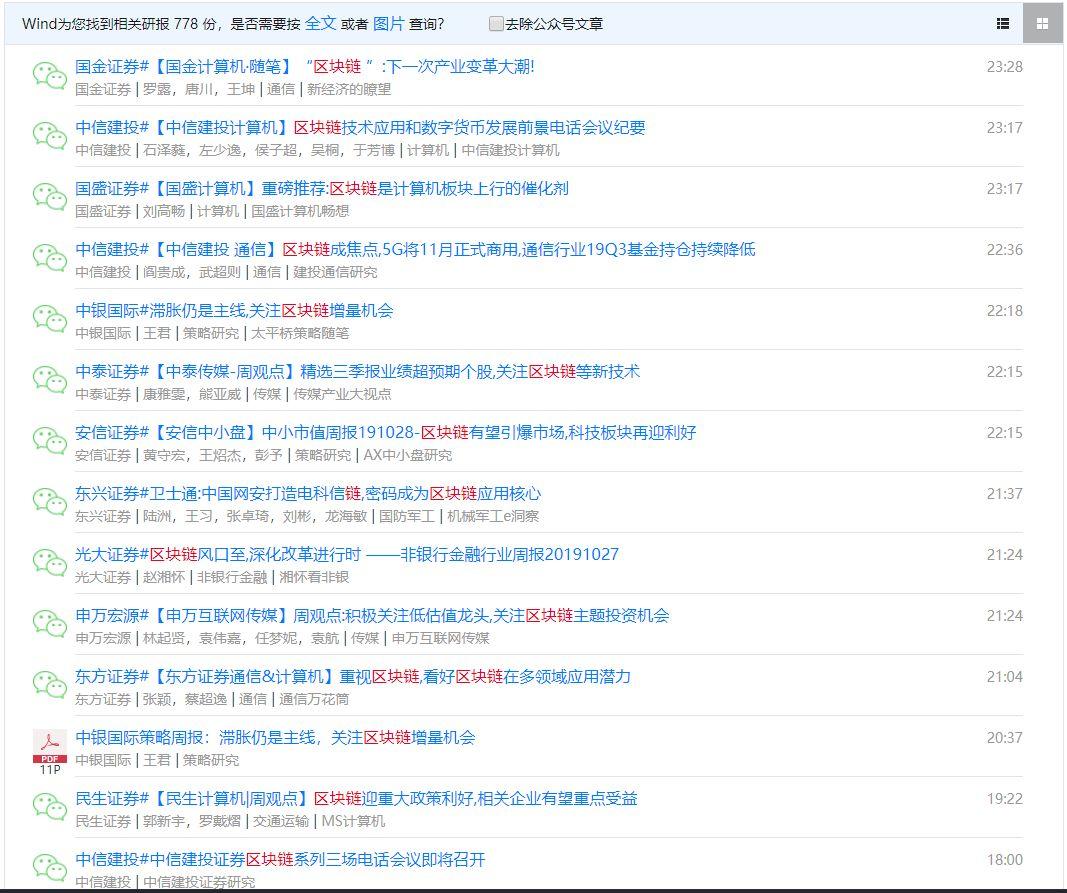Click 中信建投计算机 source label

pyautogui.click(x=510, y=150)
